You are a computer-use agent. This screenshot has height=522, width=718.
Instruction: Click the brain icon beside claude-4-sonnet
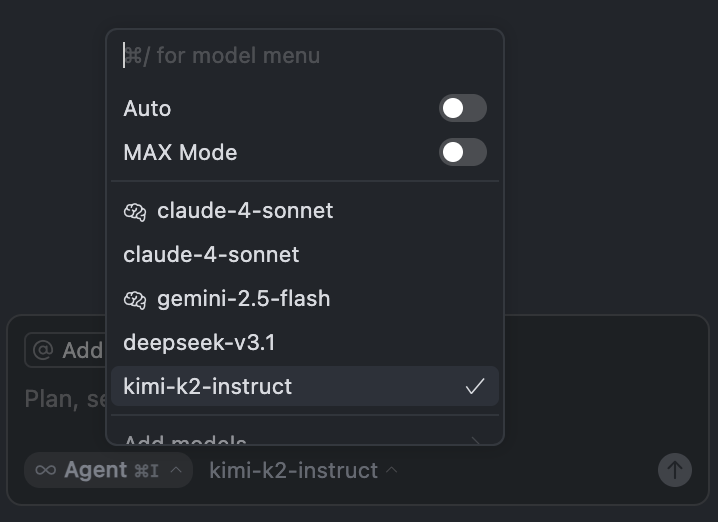tap(135, 212)
